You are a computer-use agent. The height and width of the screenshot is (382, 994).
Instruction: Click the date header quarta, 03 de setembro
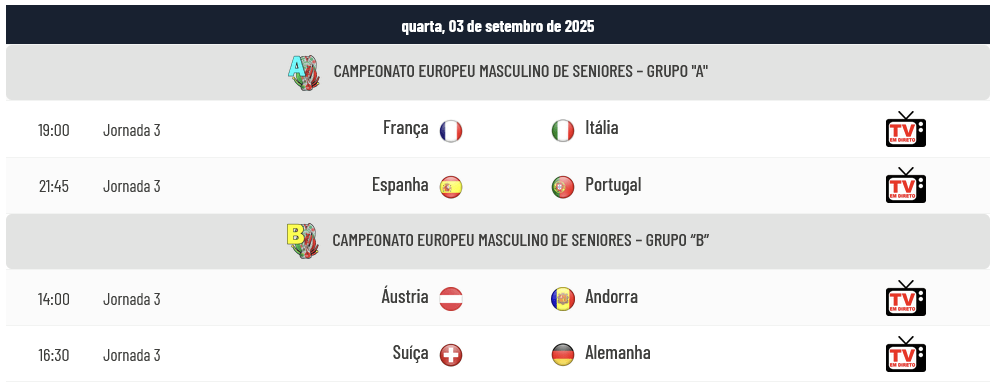(x=498, y=27)
